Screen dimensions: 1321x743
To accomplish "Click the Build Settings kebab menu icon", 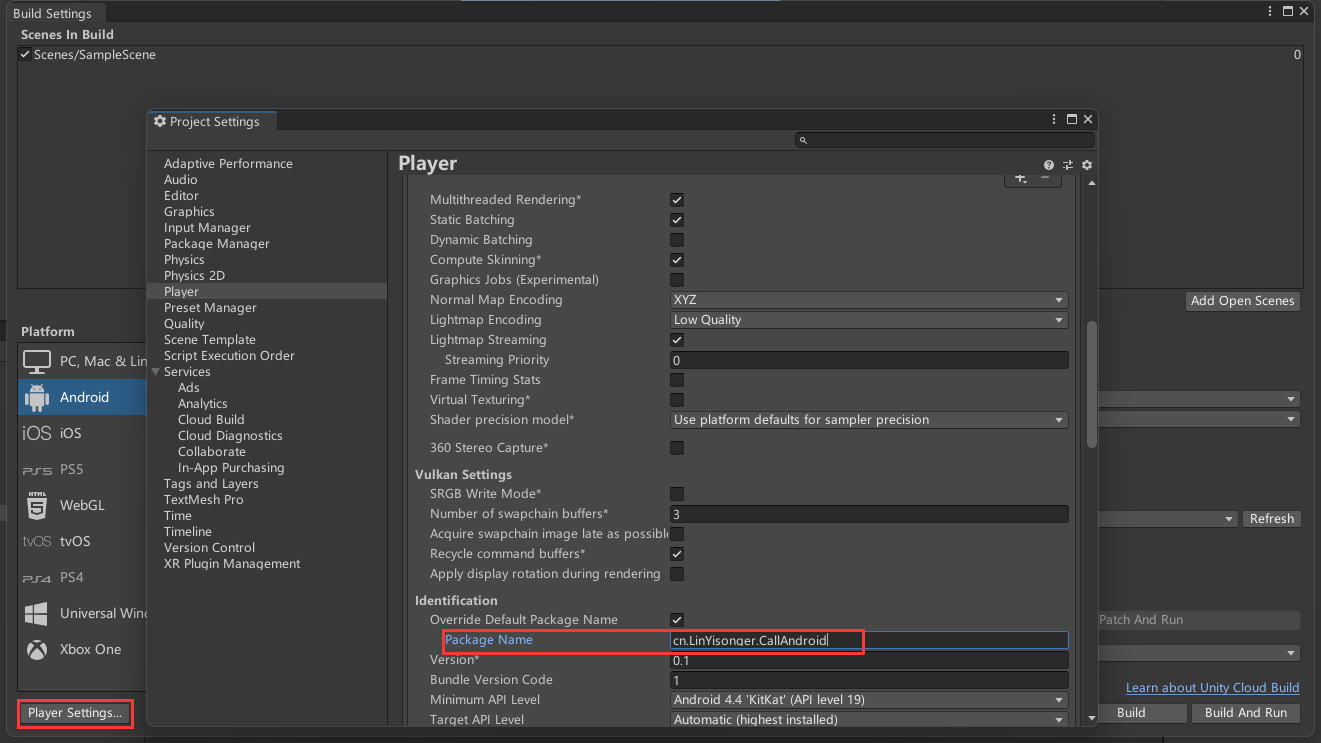I will 1271,11.
